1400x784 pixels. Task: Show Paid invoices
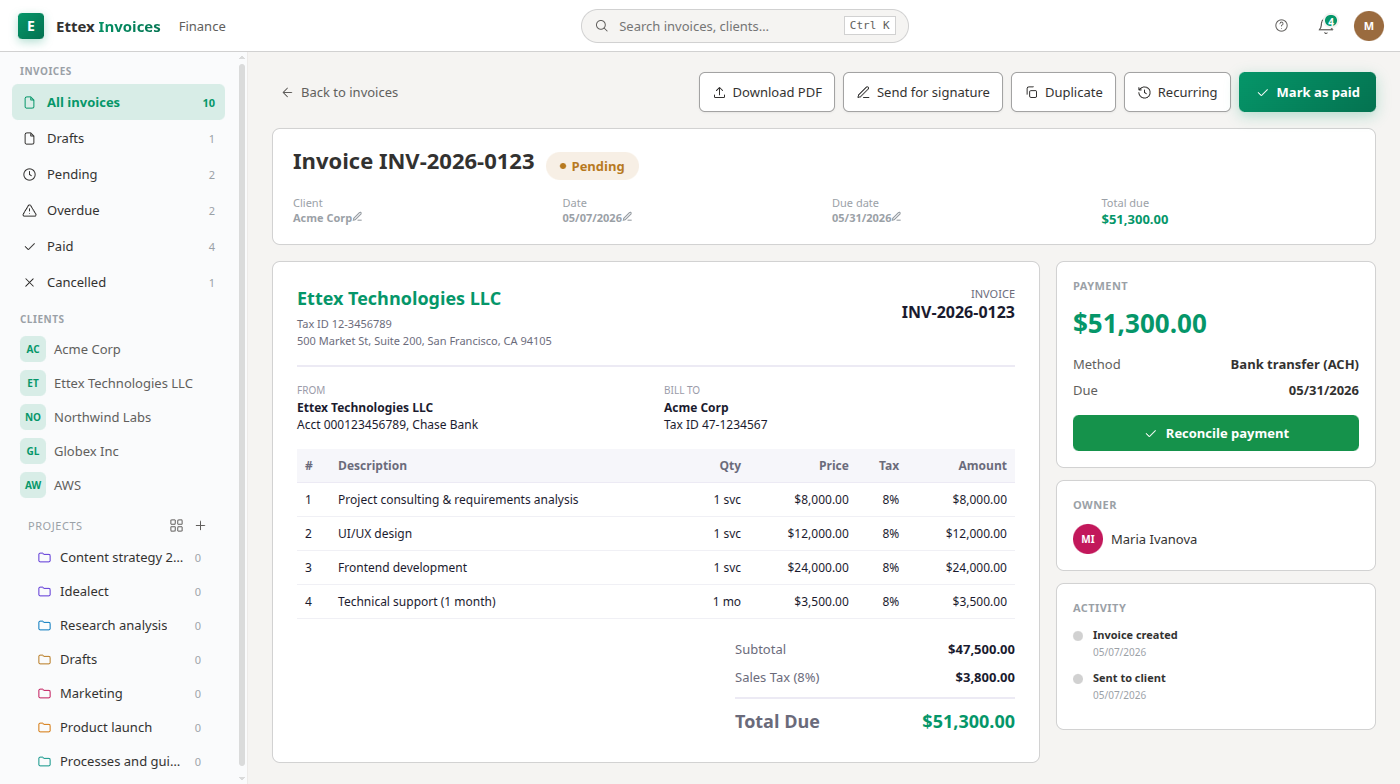118,246
